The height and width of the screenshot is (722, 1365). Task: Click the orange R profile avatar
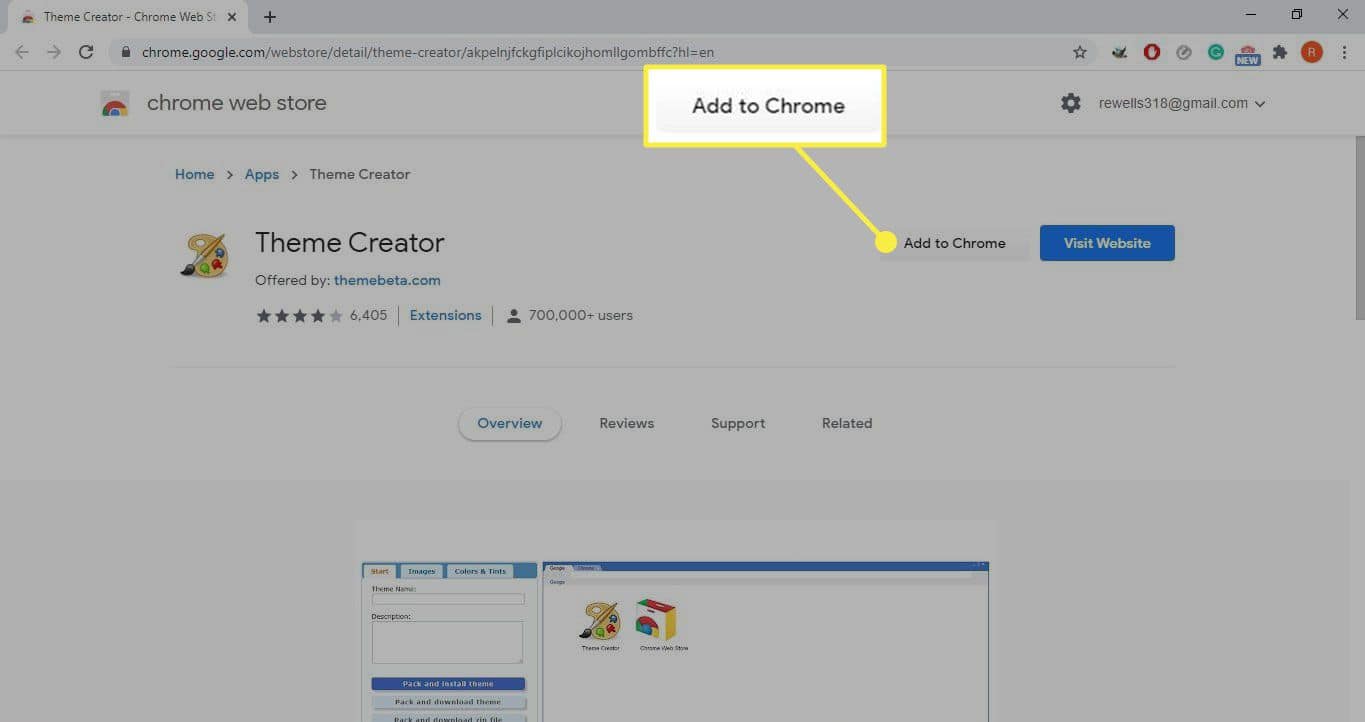tap(1312, 52)
